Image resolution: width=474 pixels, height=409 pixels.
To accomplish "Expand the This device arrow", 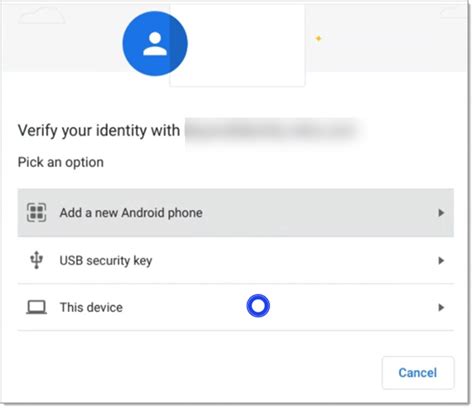I will pos(441,307).
